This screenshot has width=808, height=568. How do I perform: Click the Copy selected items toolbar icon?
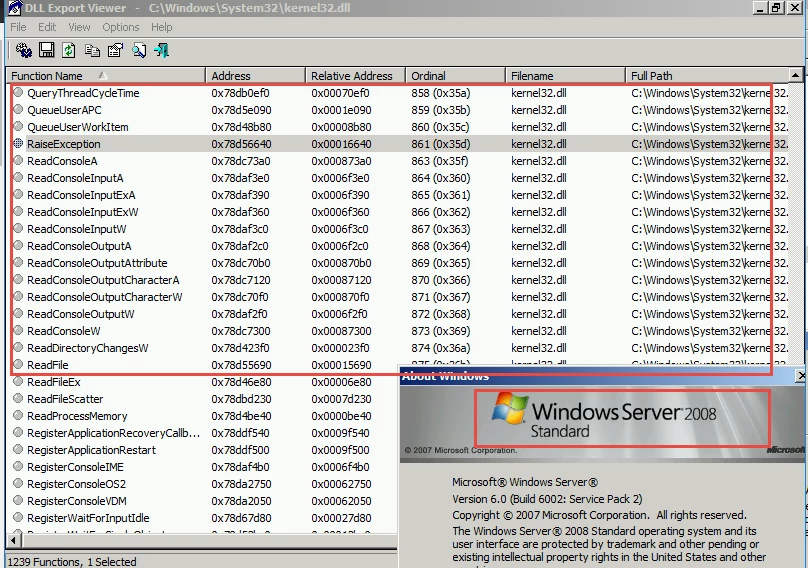point(92,50)
